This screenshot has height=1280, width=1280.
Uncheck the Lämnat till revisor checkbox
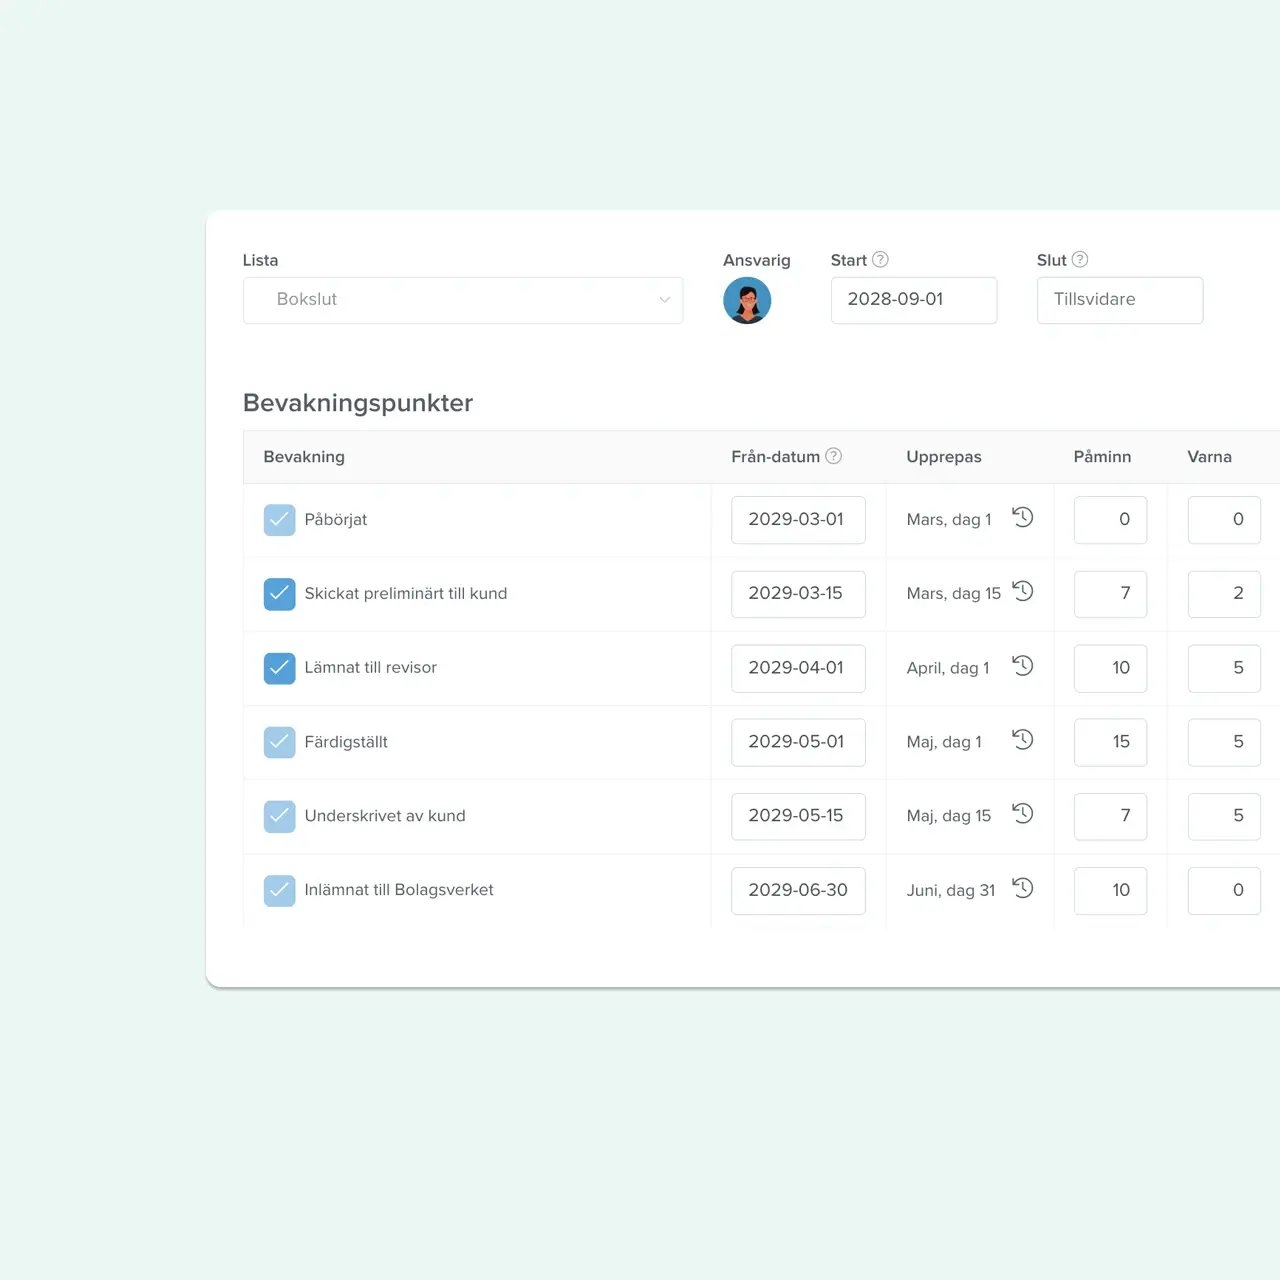coord(279,668)
